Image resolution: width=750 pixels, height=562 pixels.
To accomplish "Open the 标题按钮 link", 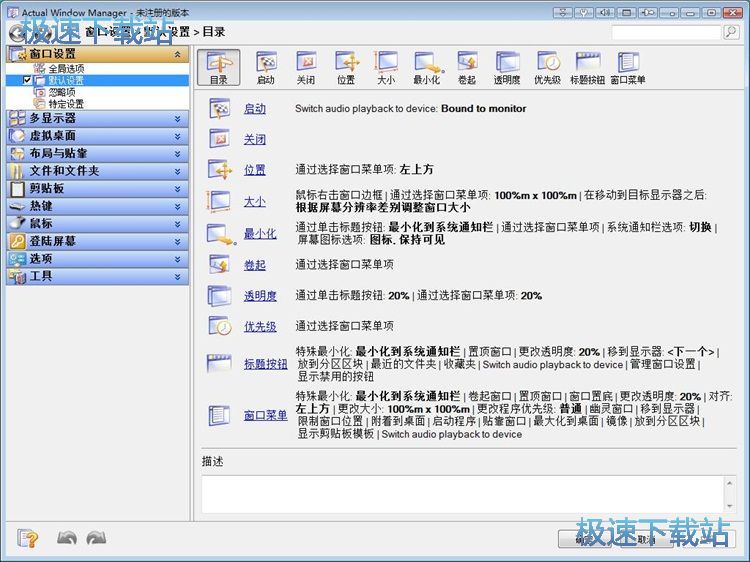I will point(265,364).
